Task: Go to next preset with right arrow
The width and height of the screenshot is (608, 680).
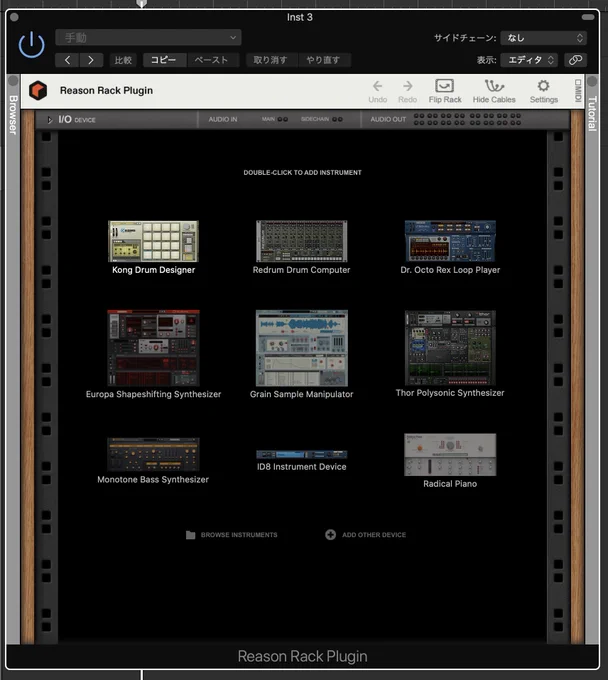Action: [x=91, y=60]
